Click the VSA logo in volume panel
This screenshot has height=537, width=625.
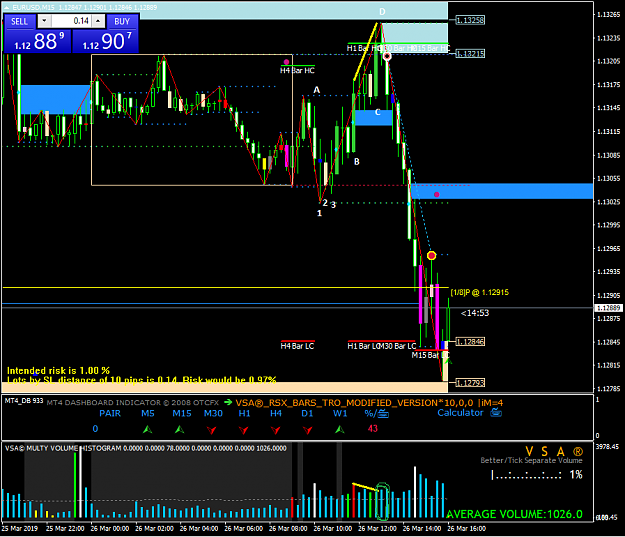click(554, 451)
